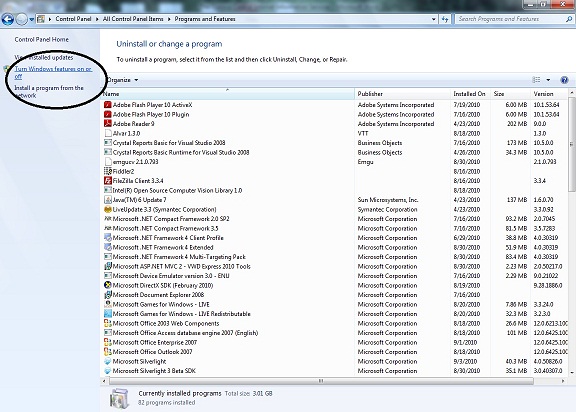Image resolution: width=576 pixels, height=412 pixels.
Task: Click the VTT publisher cell
Action: pyautogui.click(x=363, y=133)
